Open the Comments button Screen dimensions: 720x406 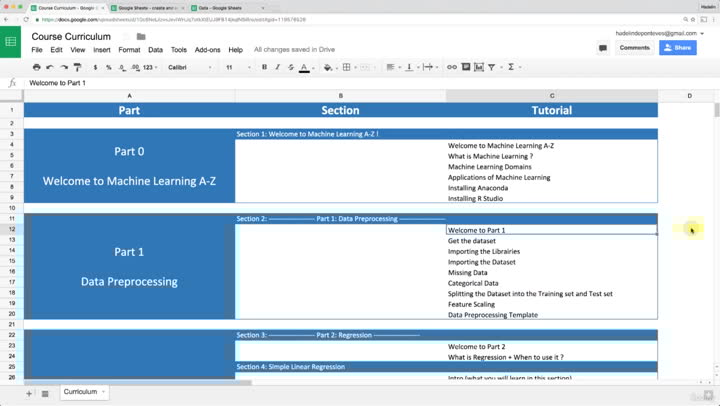pos(635,48)
